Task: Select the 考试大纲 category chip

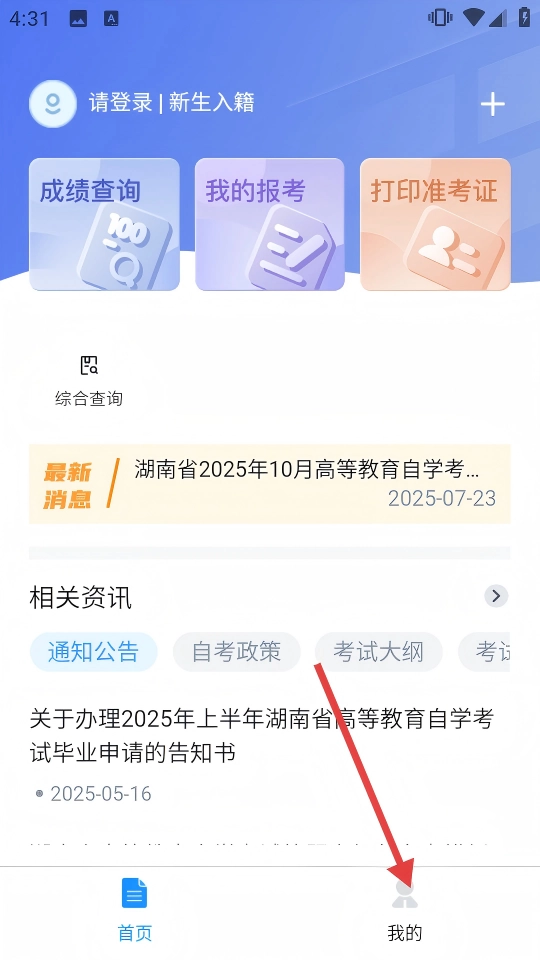Action: (378, 652)
